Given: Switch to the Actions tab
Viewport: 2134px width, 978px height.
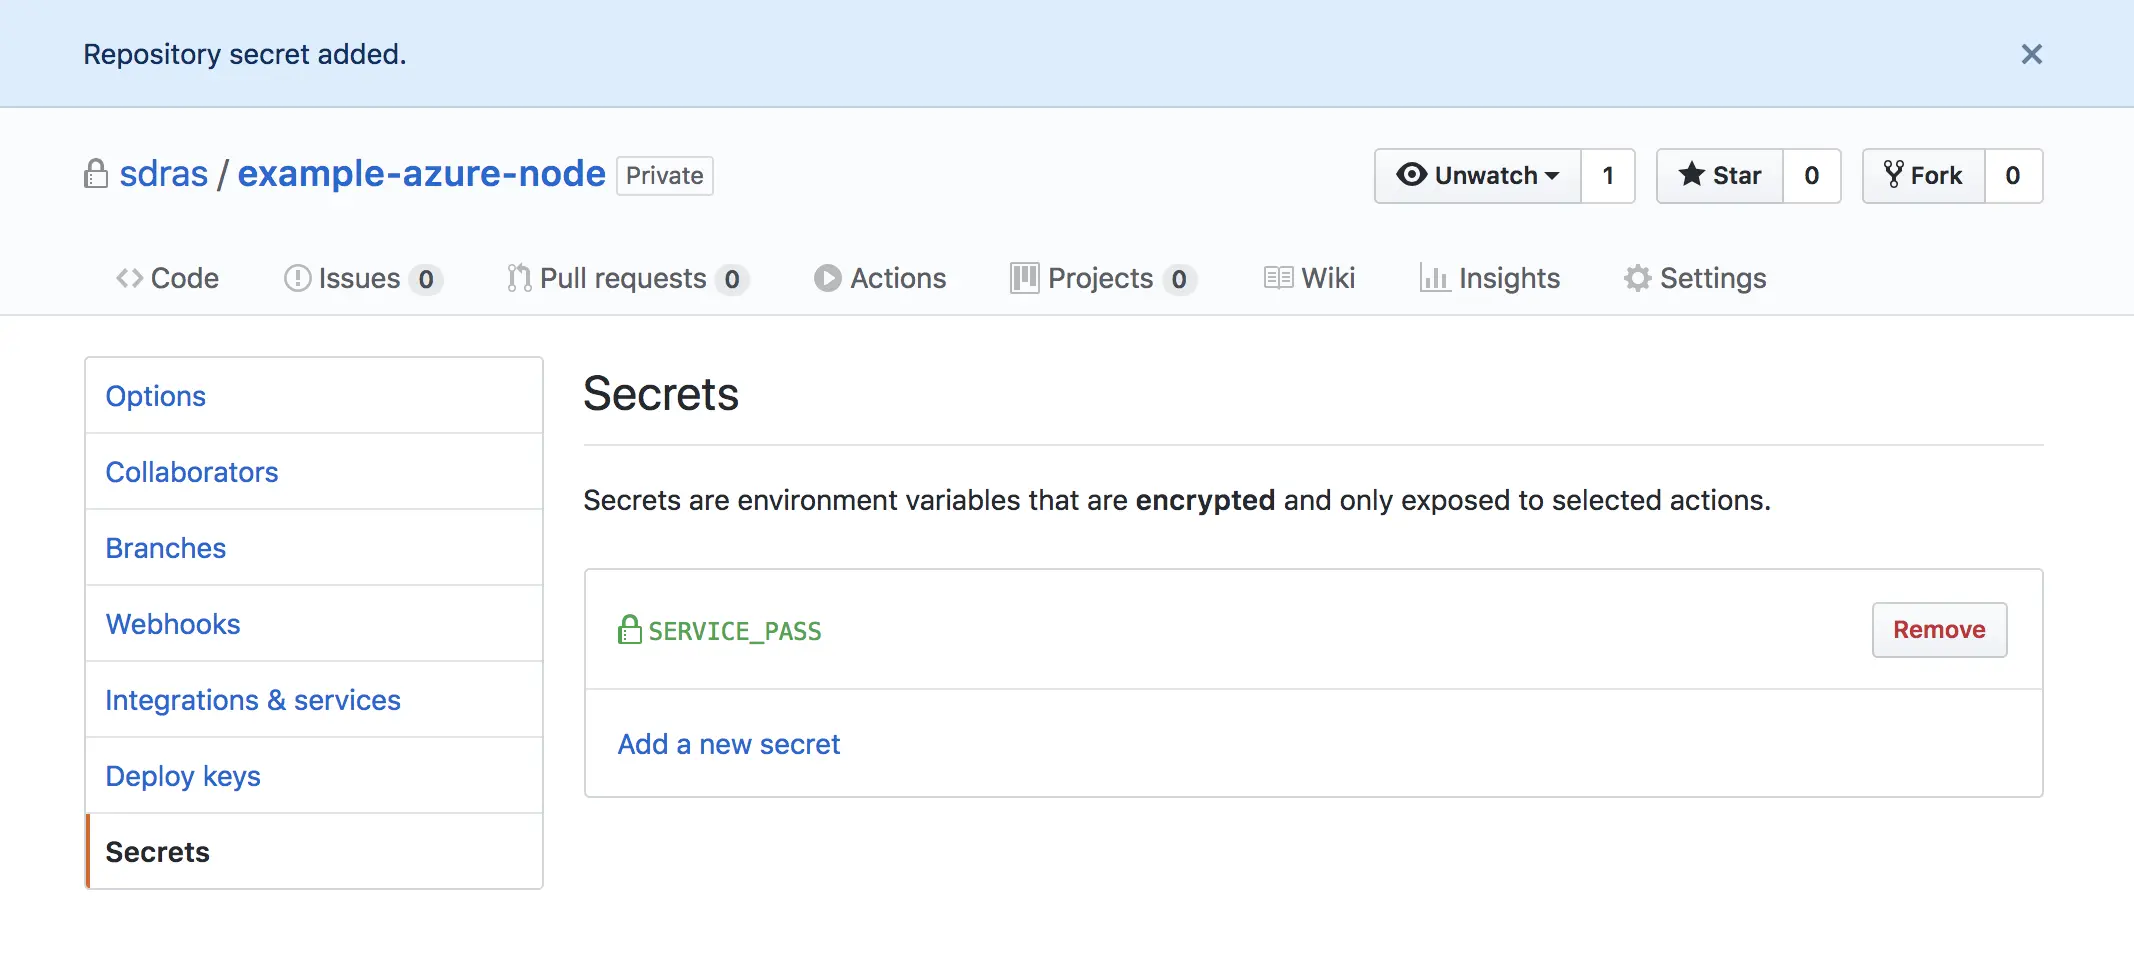Looking at the screenshot, I should 880,278.
